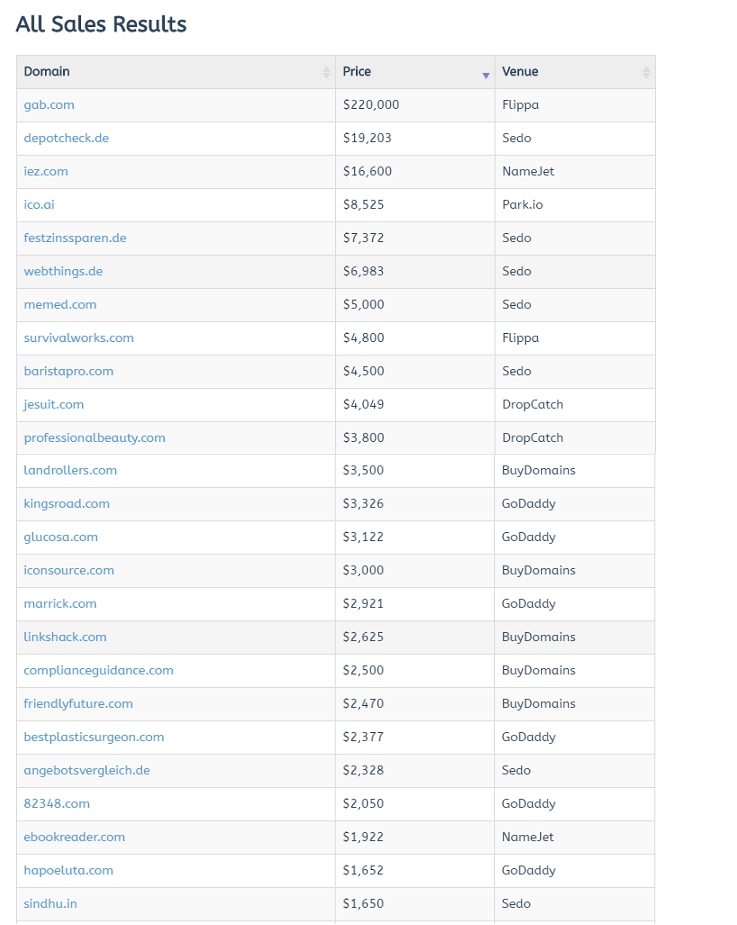This screenshot has height=925, width=737.
Task: Open the bestplasticsurgeon.com link
Action: point(93,737)
